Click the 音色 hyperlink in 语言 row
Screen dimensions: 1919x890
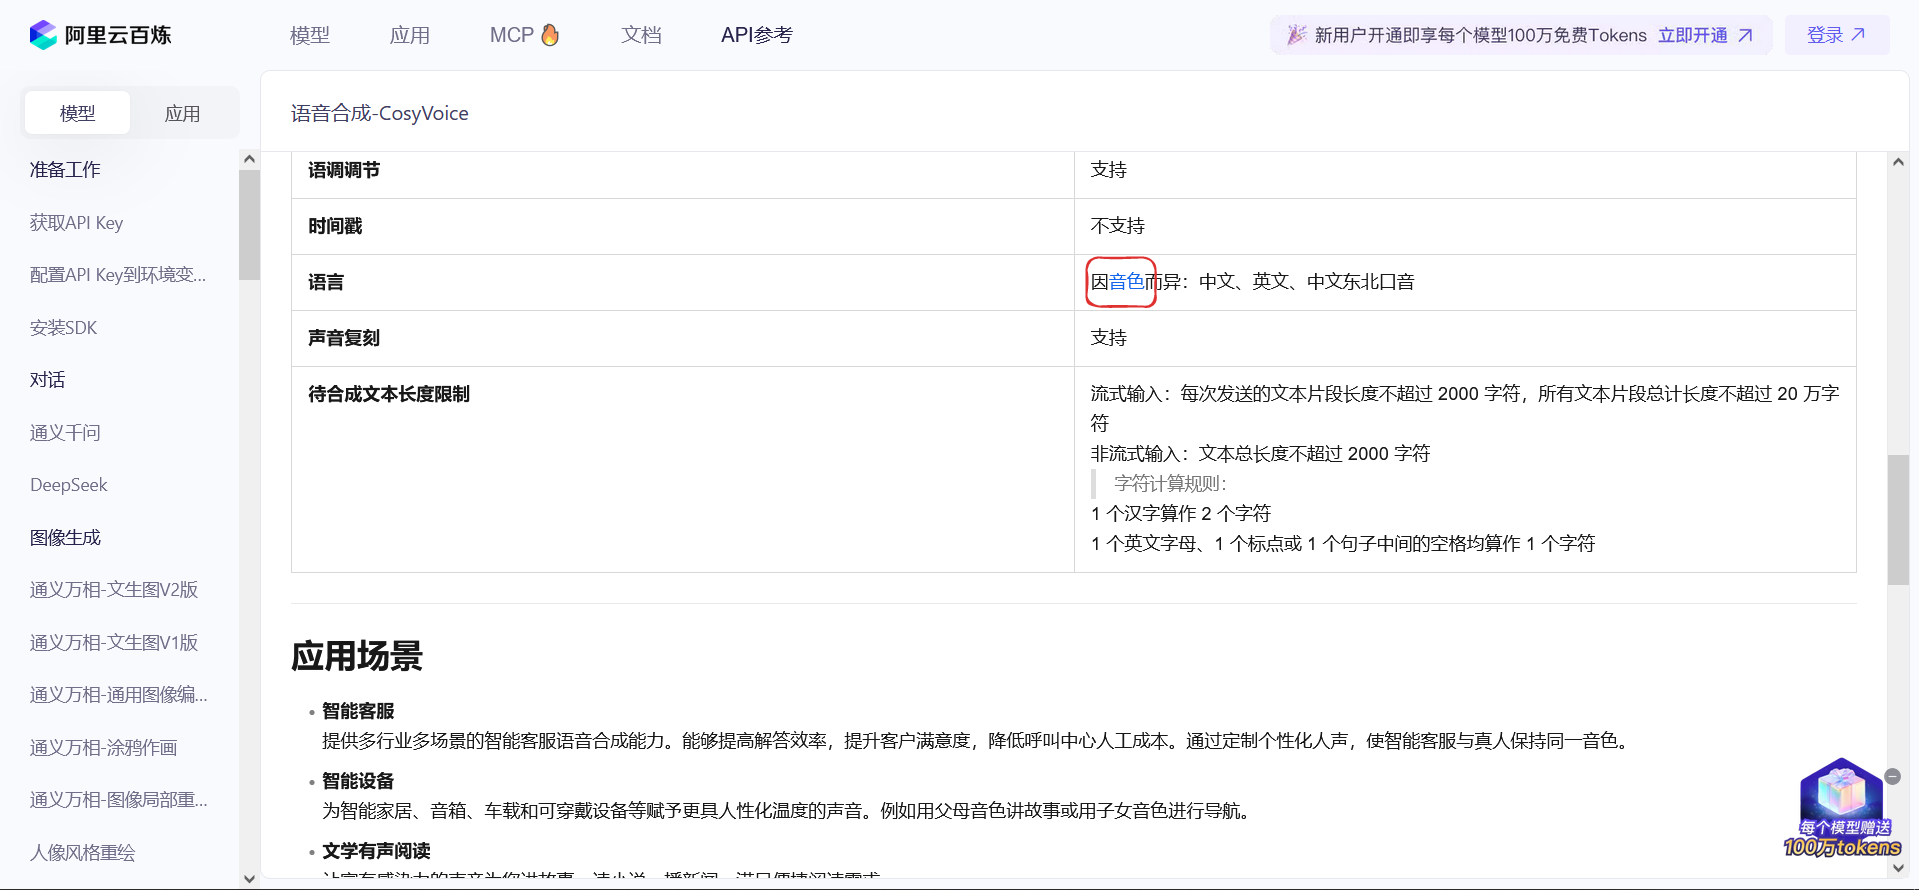[x=1127, y=282]
